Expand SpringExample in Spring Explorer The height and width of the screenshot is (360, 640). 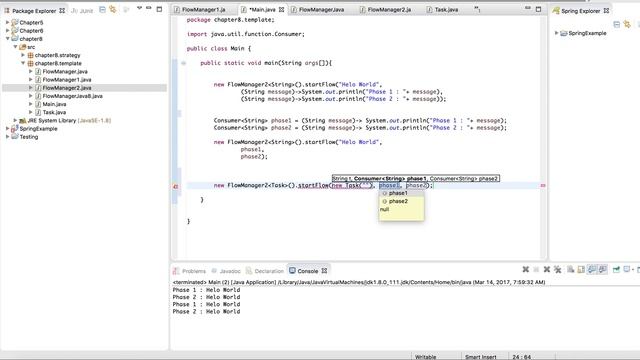[x=556, y=33]
